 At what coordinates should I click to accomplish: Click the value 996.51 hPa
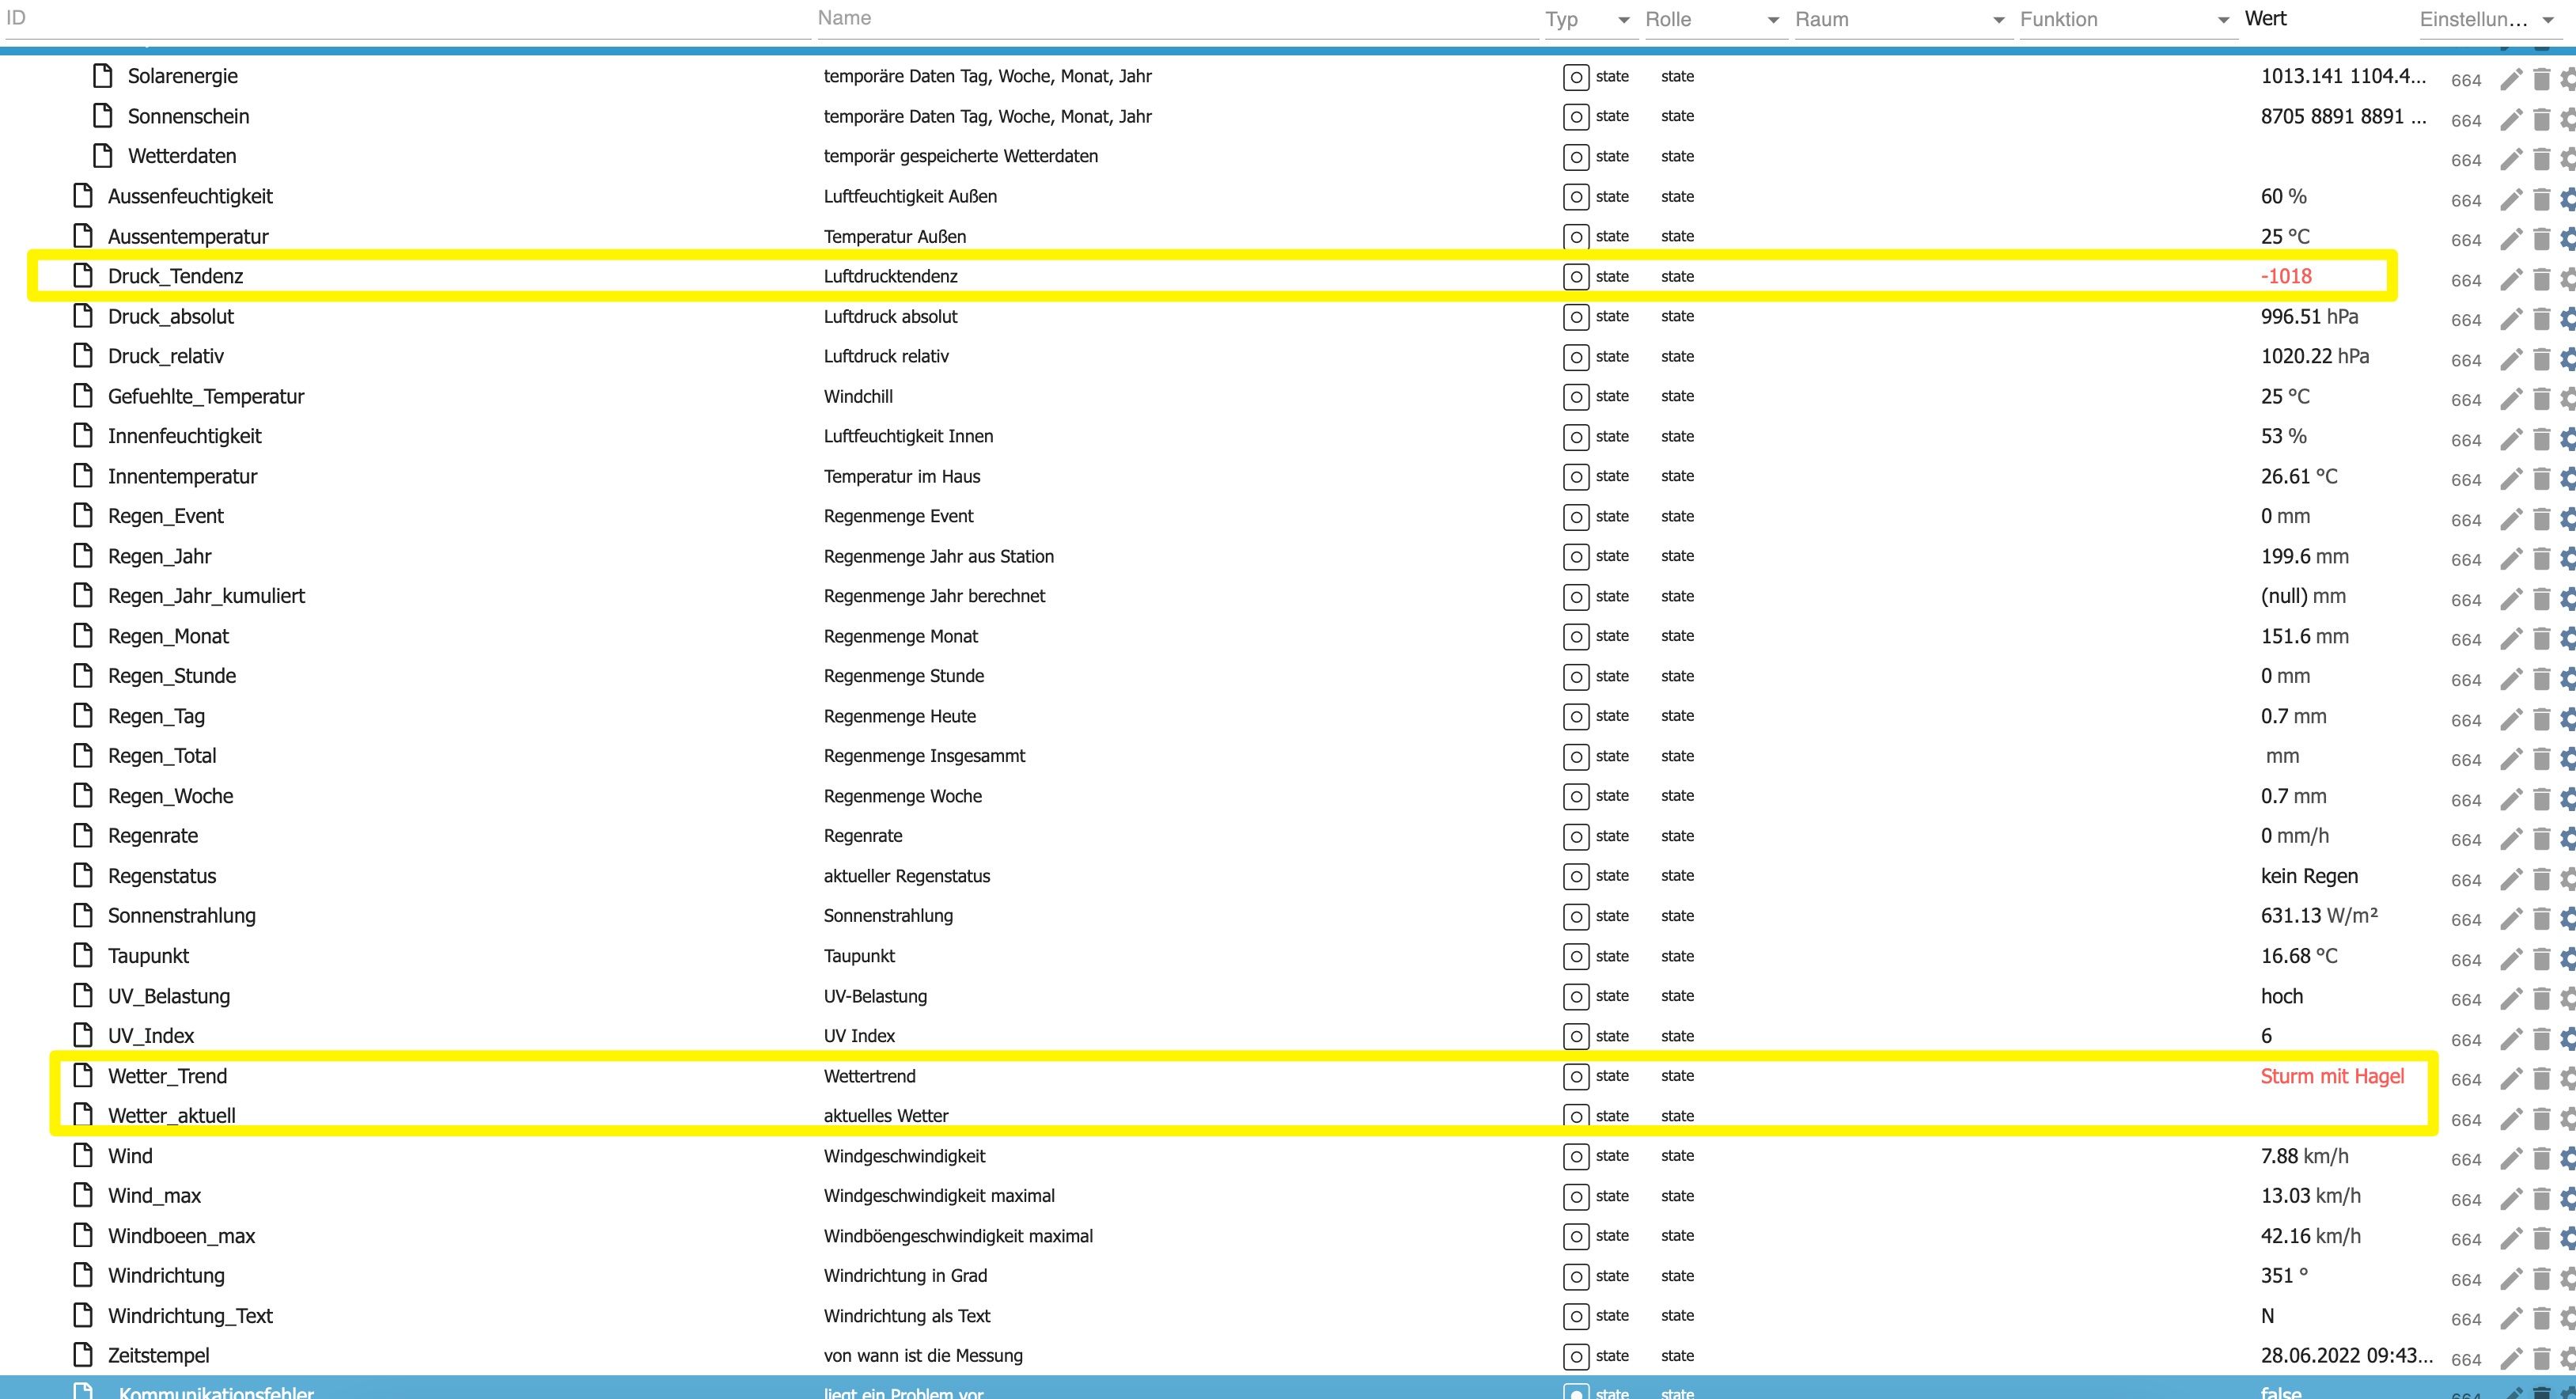[2309, 316]
